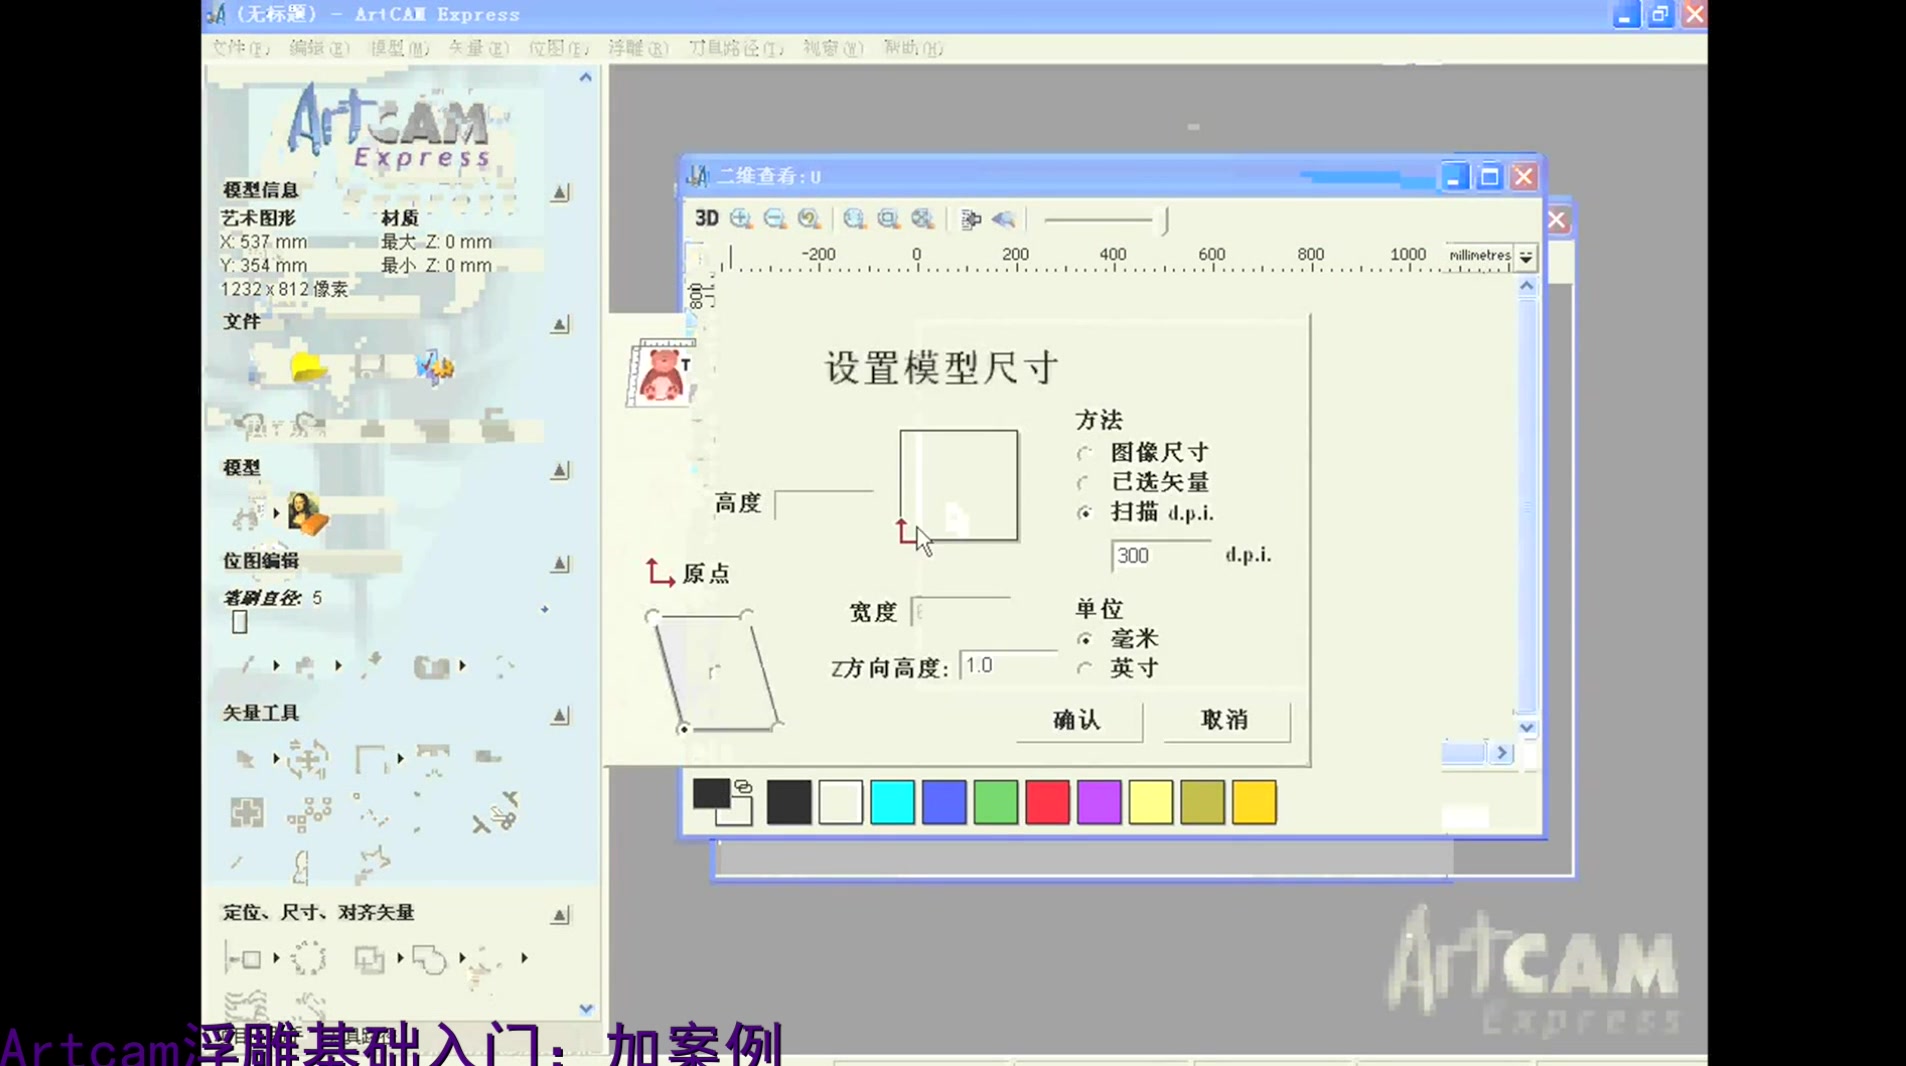Open the 浮雕 menu

[637, 47]
